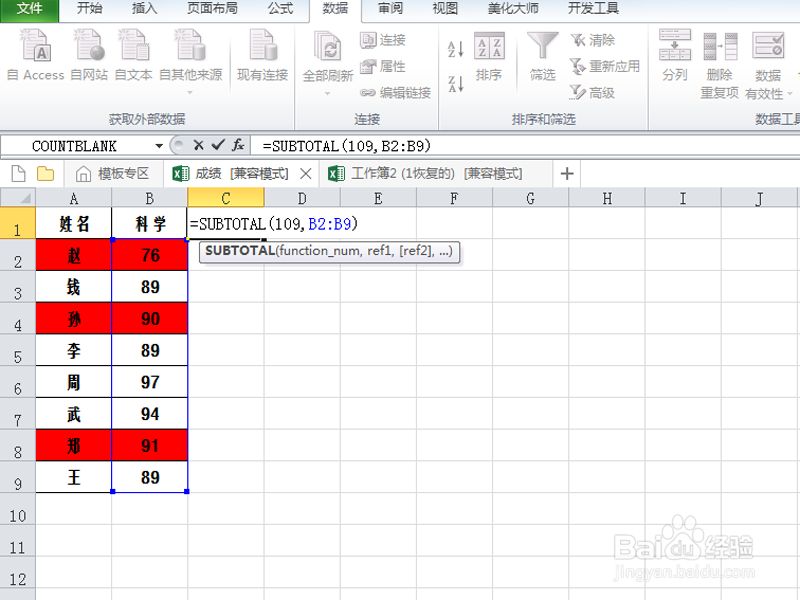Click the 自网站 web import icon

click(89, 45)
